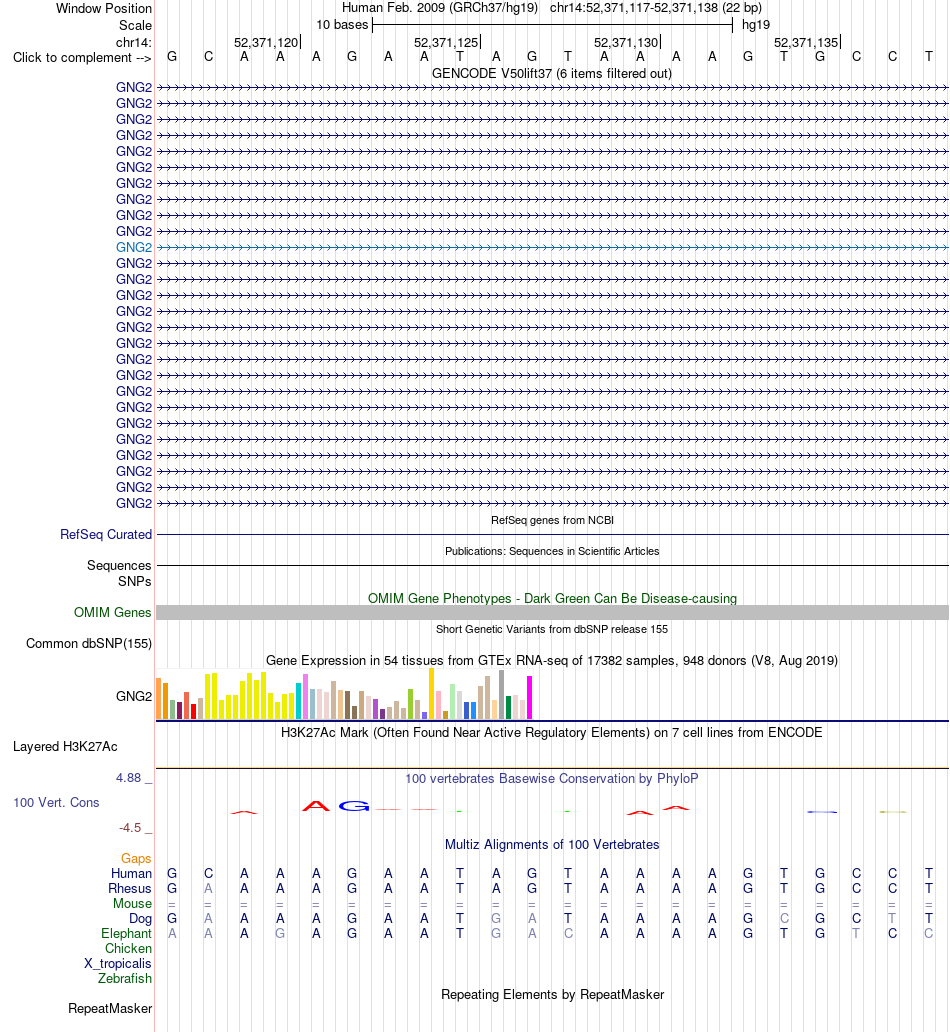Click the 4.88 PhyloP scale maximum
The width and height of the screenshot is (950, 1032).
pos(129,778)
